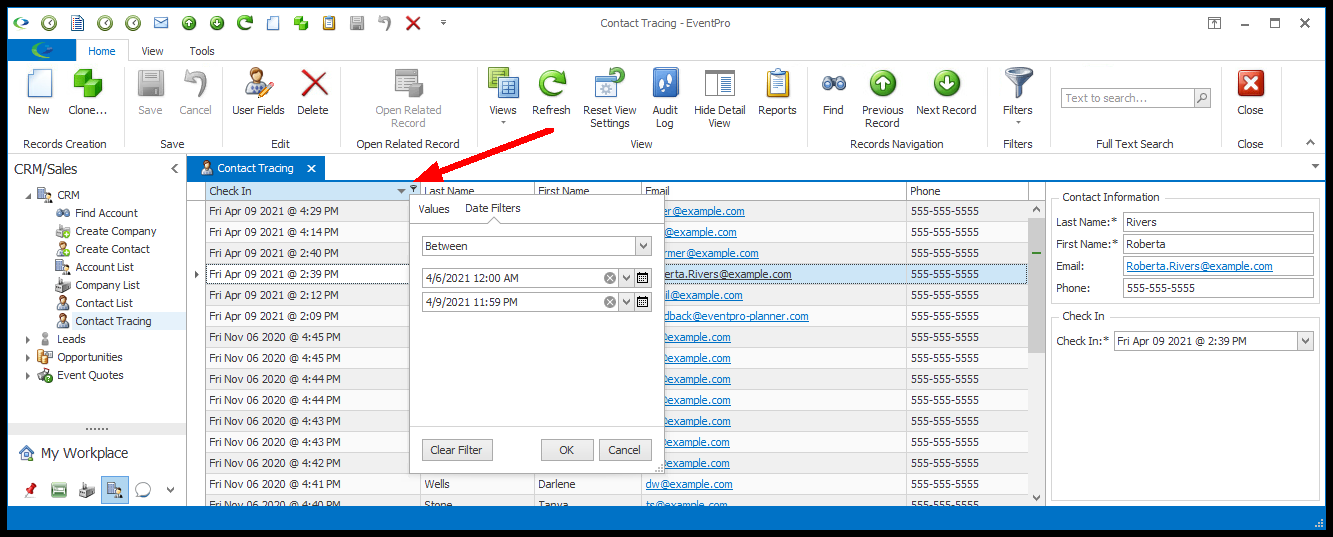1333x537 pixels.
Task: Click the document lines icon in quick access toolbar
Action: point(77,22)
